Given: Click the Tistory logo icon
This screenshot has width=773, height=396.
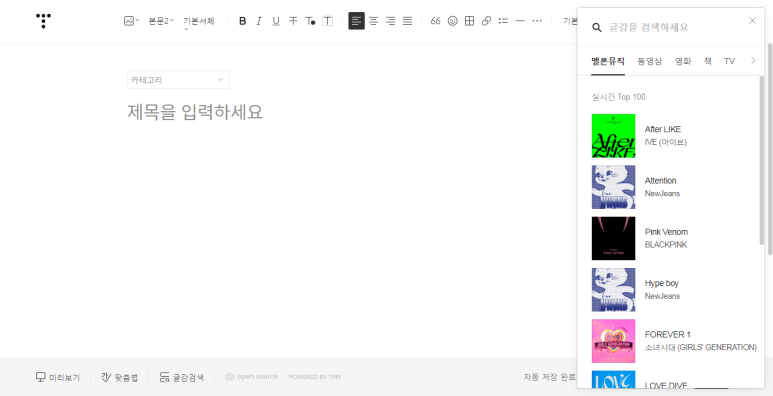Looking at the screenshot, I should click(x=43, y=21).
